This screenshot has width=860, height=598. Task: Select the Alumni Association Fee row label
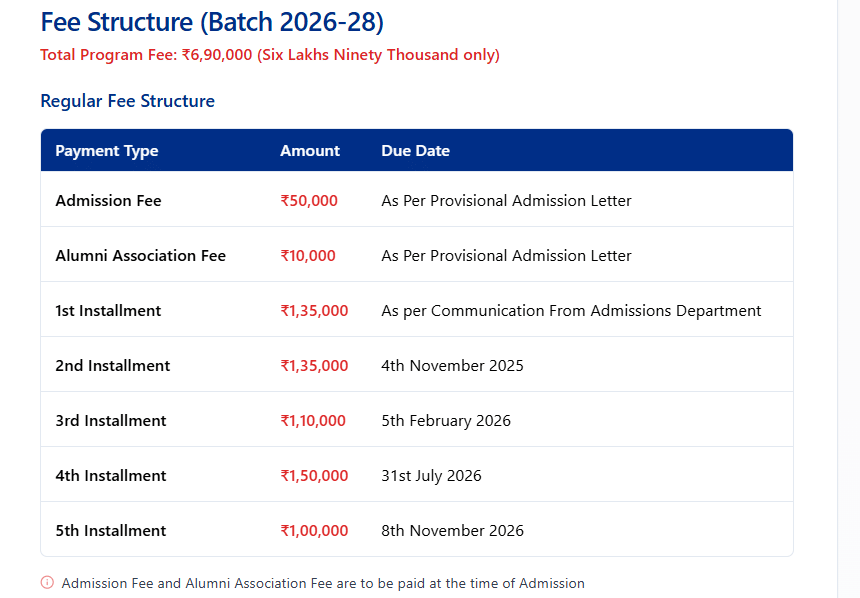[x=140, y=256]
